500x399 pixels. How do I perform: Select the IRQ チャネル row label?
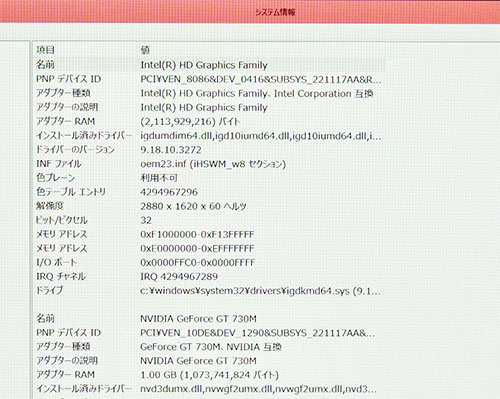point(61,276)
